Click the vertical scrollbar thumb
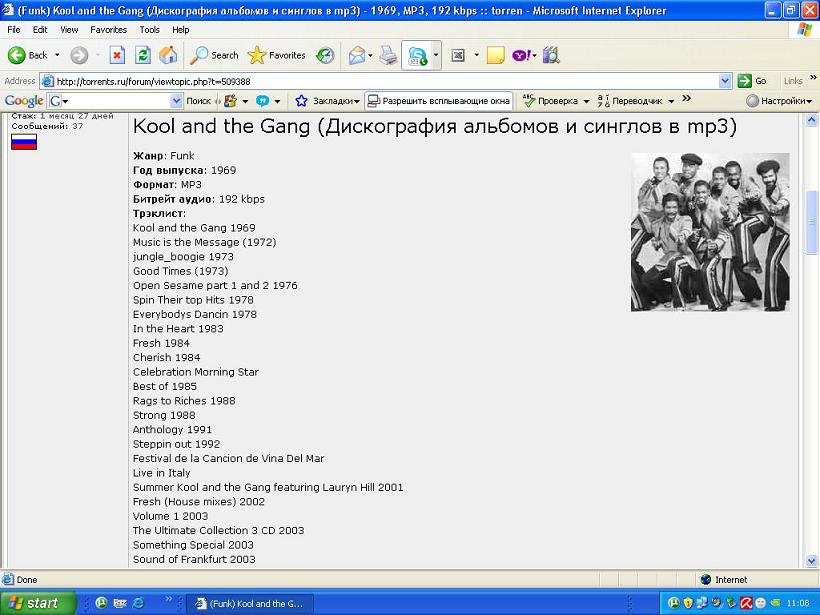This screenshot has height=615, width=820. click(812, 222)
